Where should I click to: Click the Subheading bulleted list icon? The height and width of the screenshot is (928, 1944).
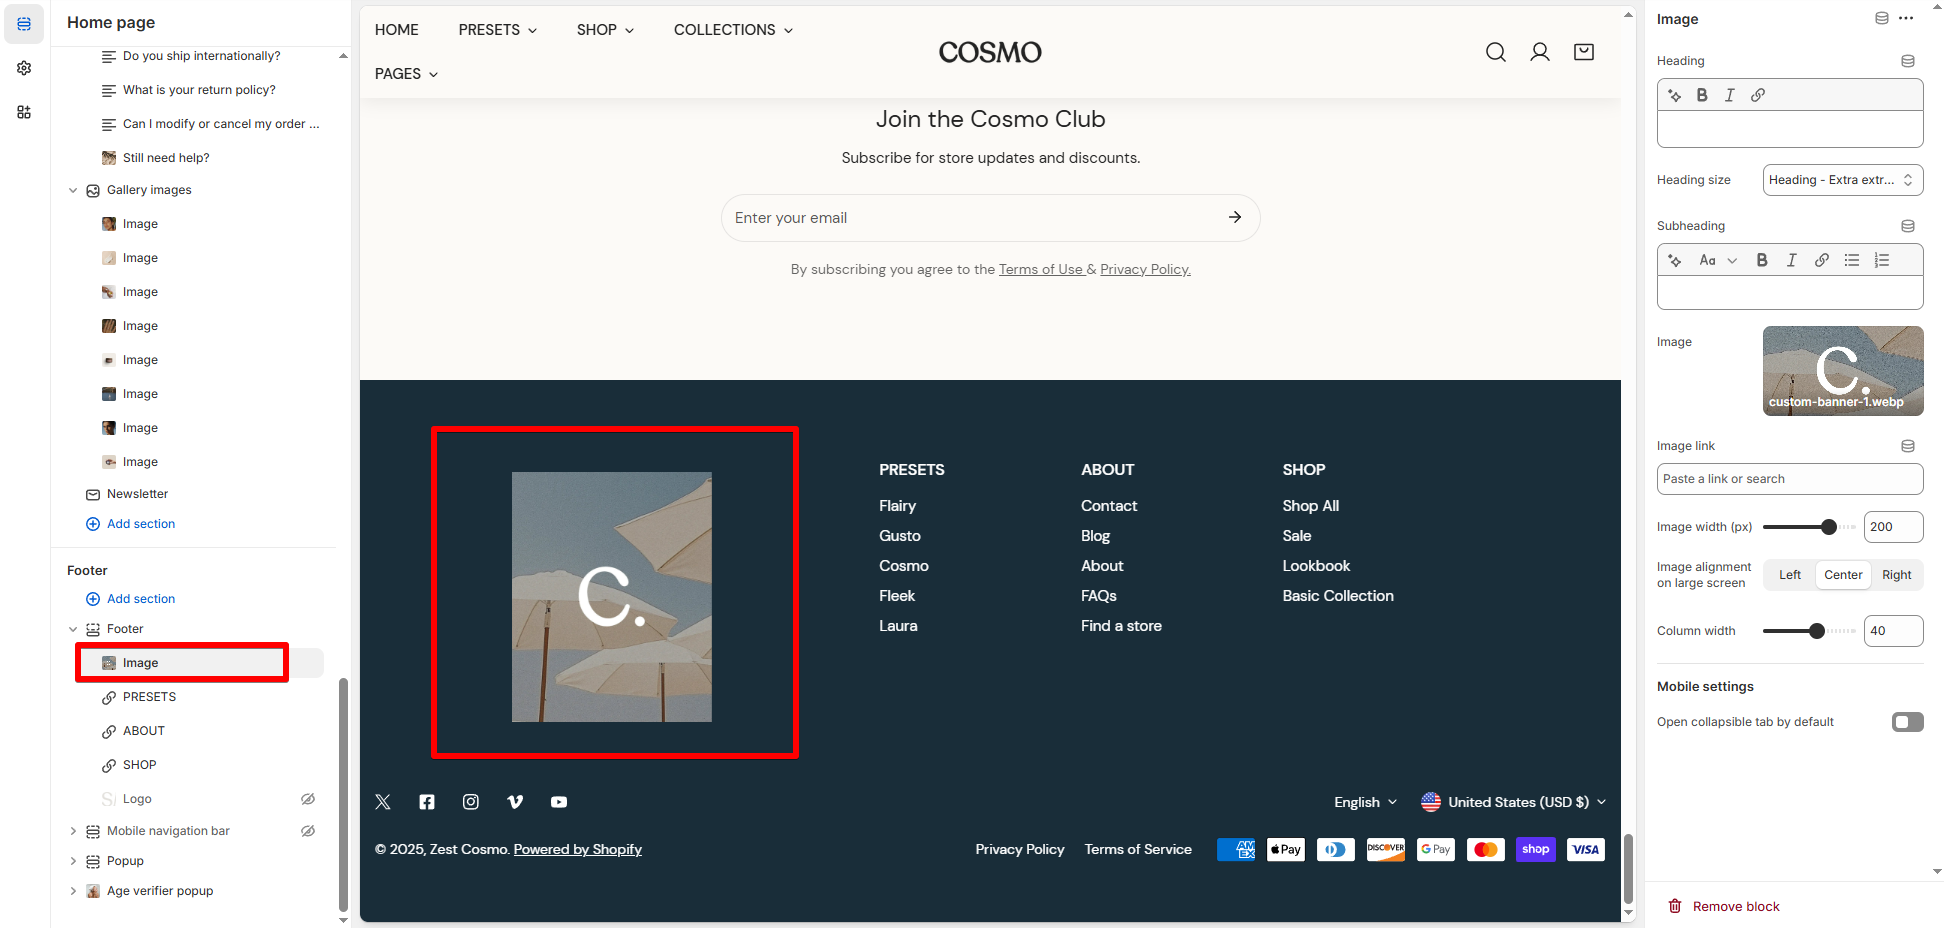tap(1851, 260)
